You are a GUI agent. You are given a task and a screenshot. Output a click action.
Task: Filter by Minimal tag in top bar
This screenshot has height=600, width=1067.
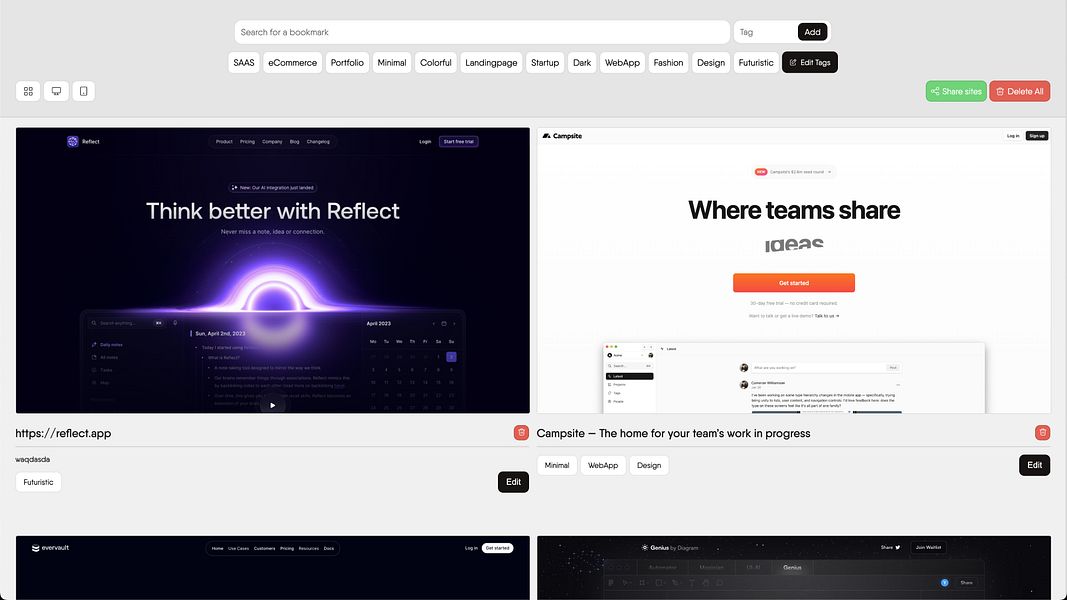click(392, 63)
